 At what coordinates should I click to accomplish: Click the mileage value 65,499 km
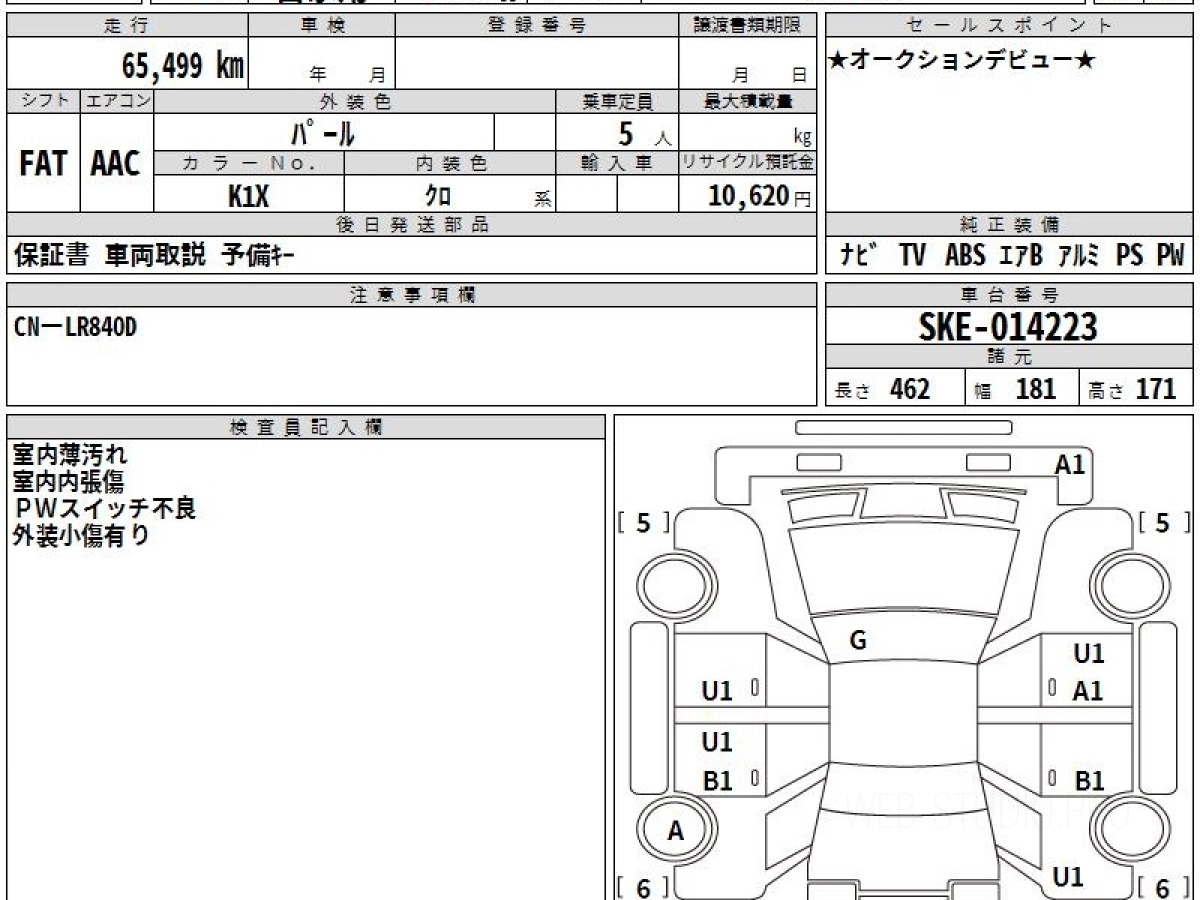coord(183,66)
